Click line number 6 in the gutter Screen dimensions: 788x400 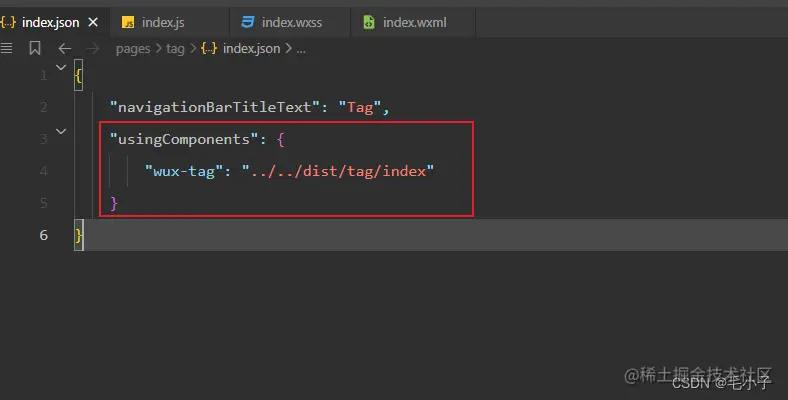click(x=44, y=235)
